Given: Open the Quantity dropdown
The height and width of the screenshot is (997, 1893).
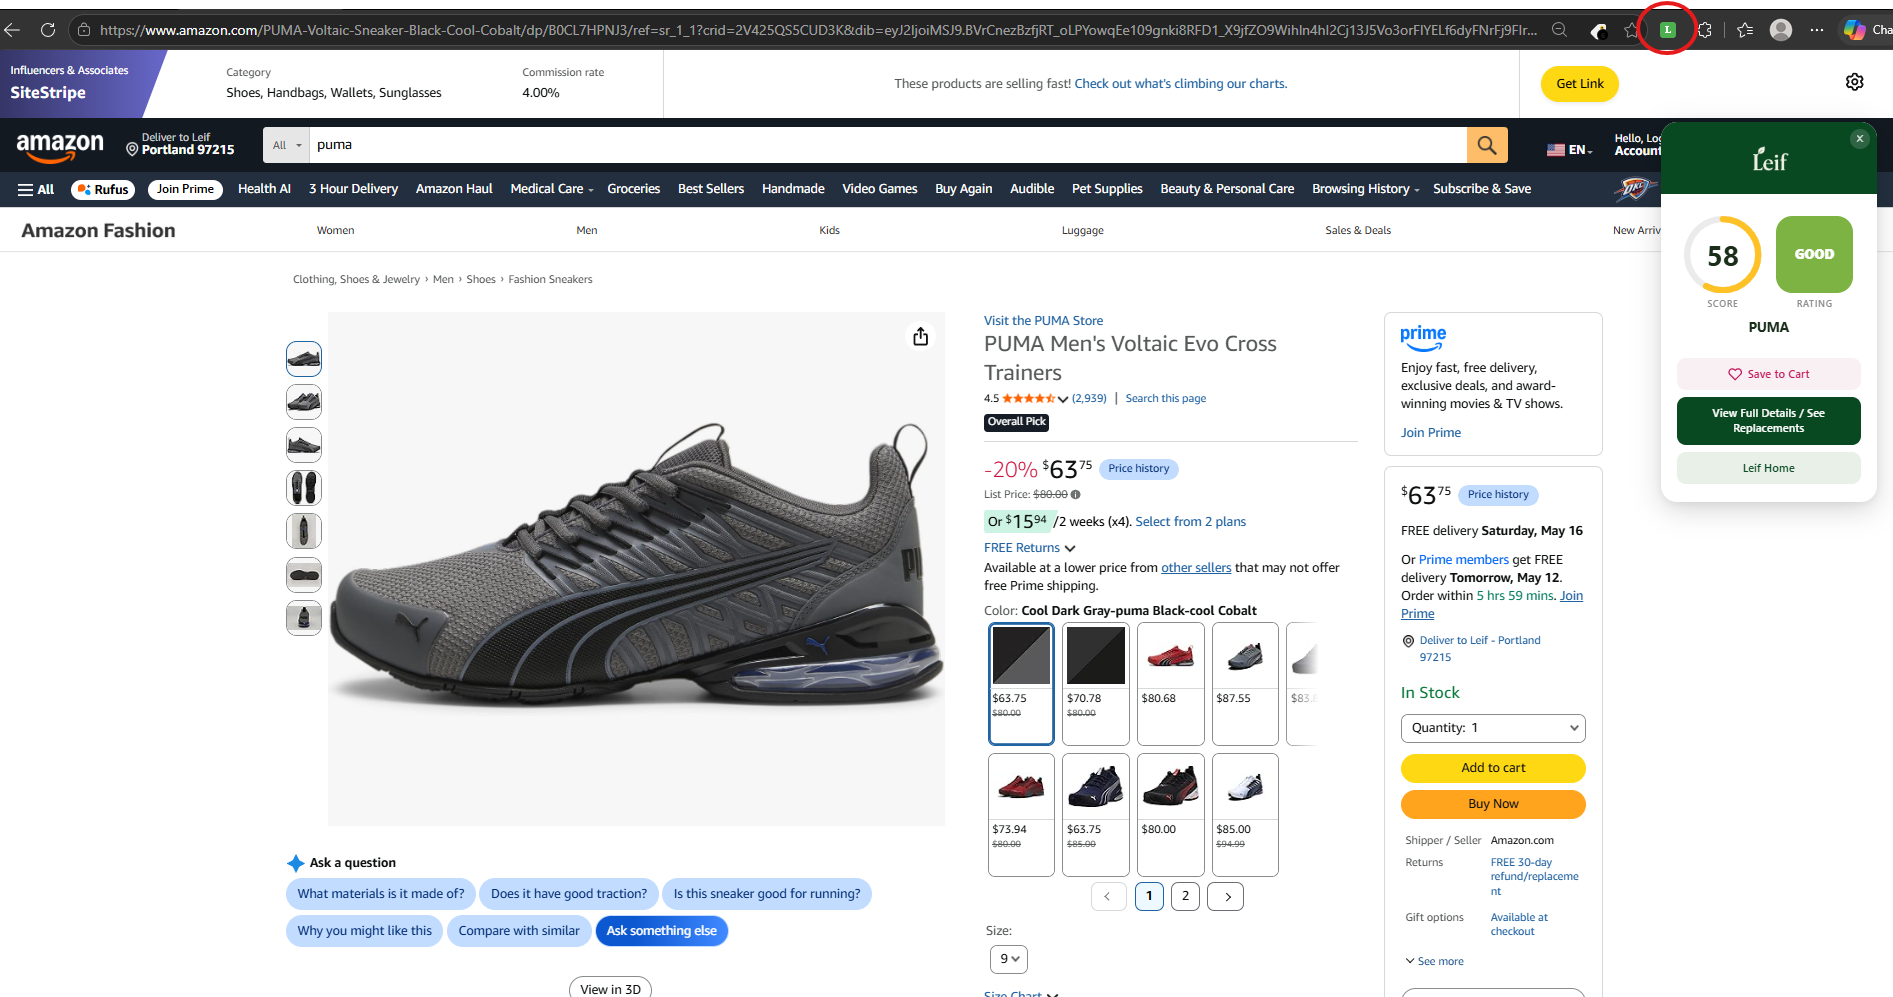Looking at the screenshot, I should 1493,728.
